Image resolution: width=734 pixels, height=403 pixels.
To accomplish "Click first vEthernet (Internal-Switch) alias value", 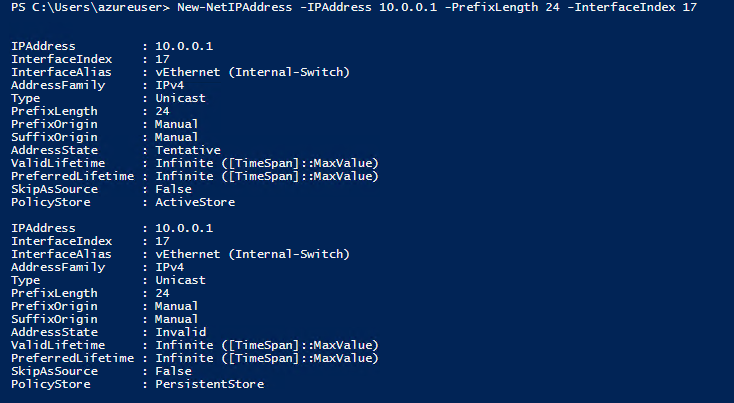I will pos(252,72).
